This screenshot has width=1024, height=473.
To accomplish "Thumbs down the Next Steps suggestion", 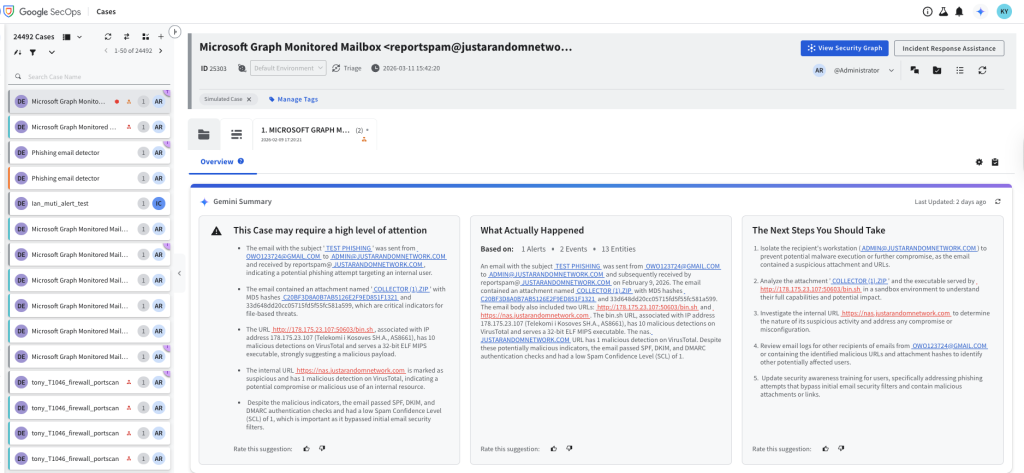I will point(840,449).
